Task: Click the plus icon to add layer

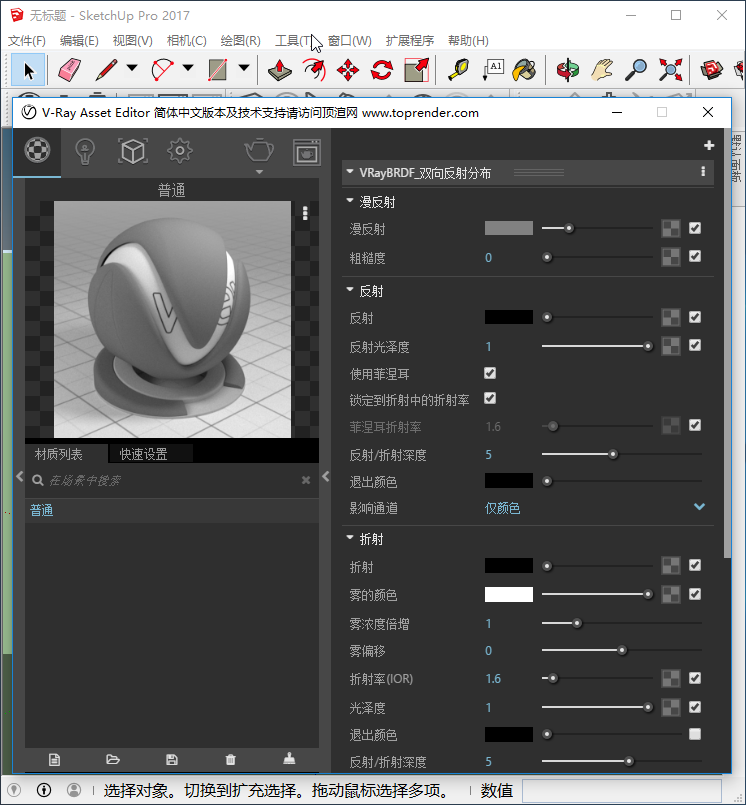Action: pos(709,145)
